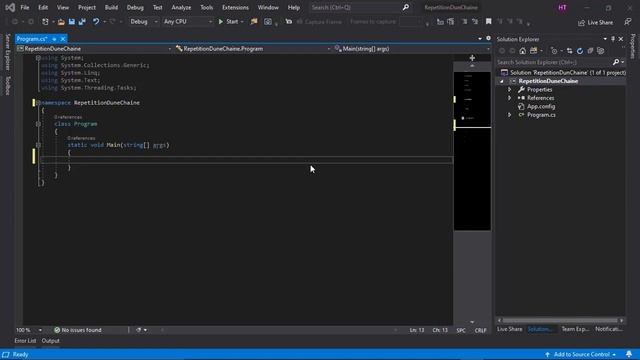
Task: Collapse the Main method code block
Action: [x=38, y=145]
